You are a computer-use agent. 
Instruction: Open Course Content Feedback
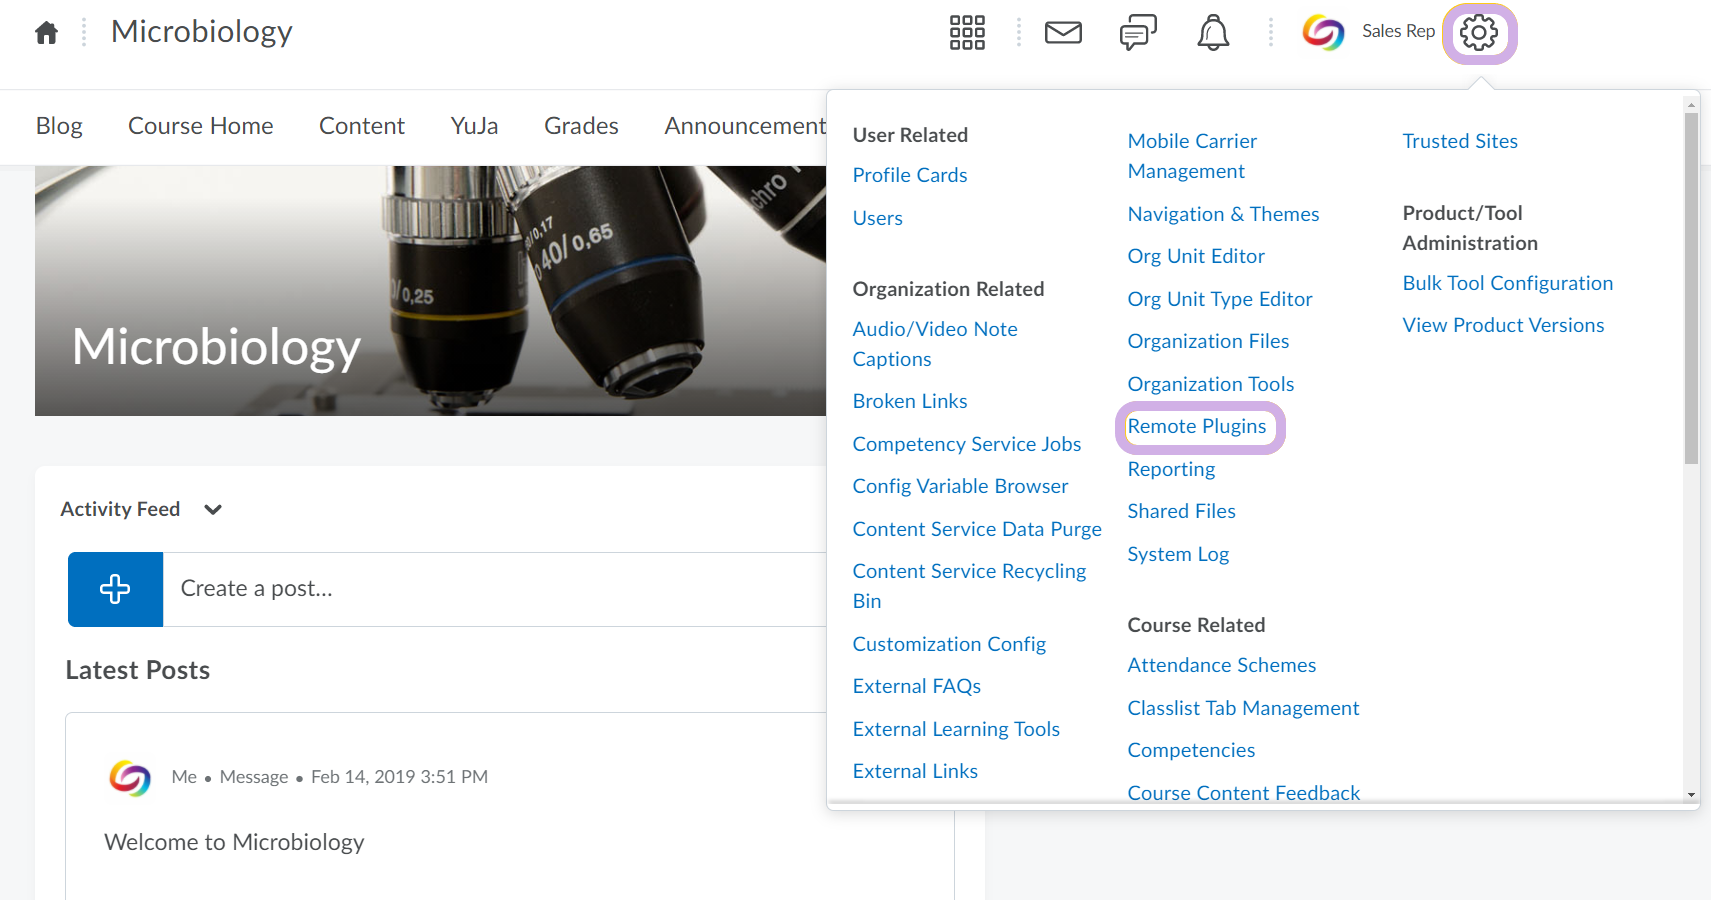(x=1244, y=792)
